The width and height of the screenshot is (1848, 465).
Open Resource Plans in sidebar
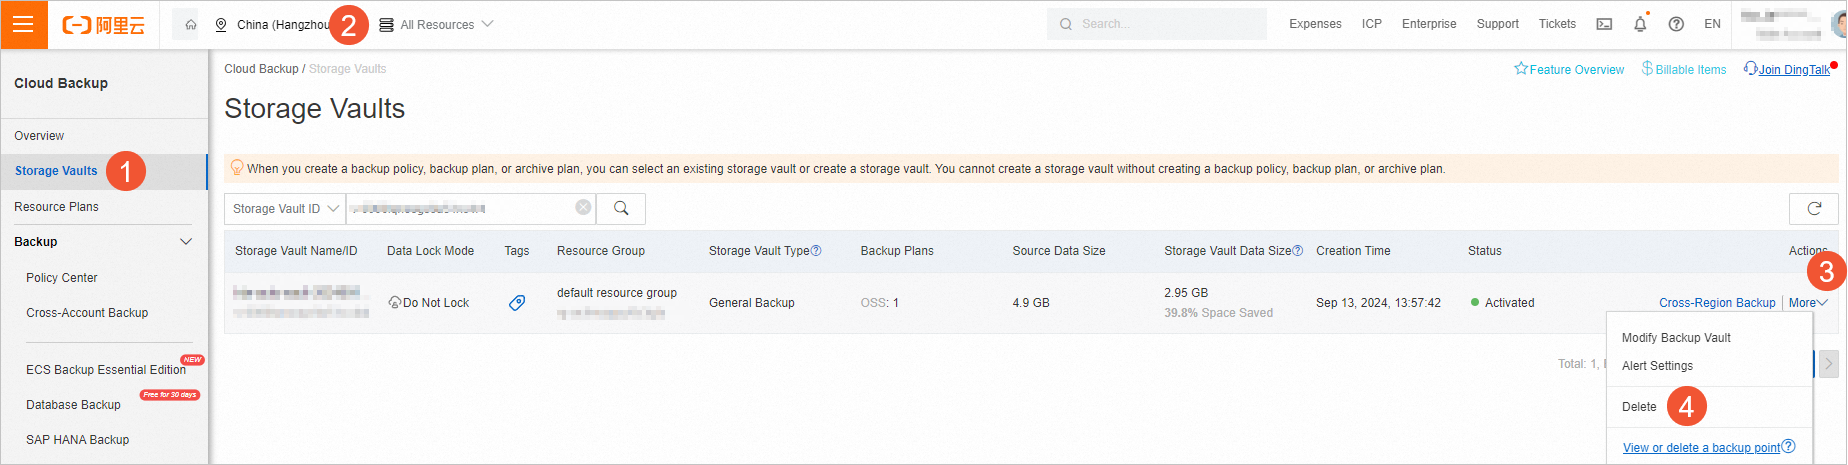[57, 207]
